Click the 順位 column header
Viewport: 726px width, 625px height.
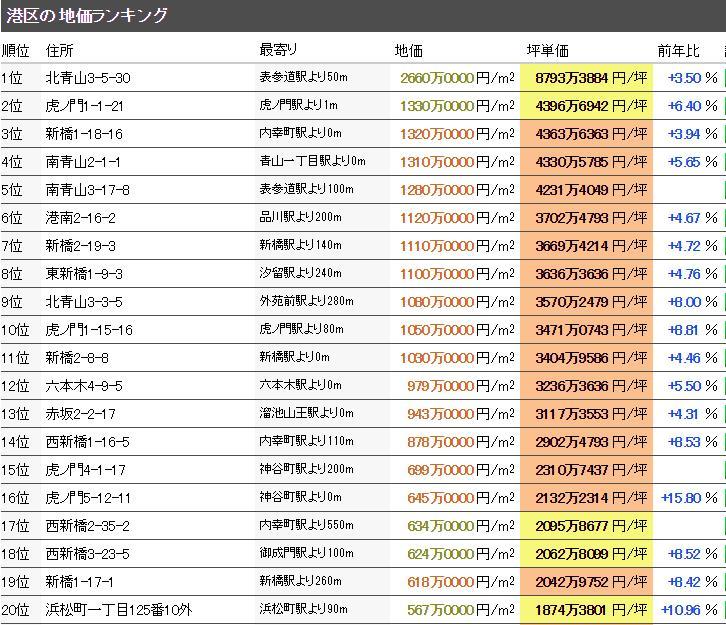(x=16, y=50)
